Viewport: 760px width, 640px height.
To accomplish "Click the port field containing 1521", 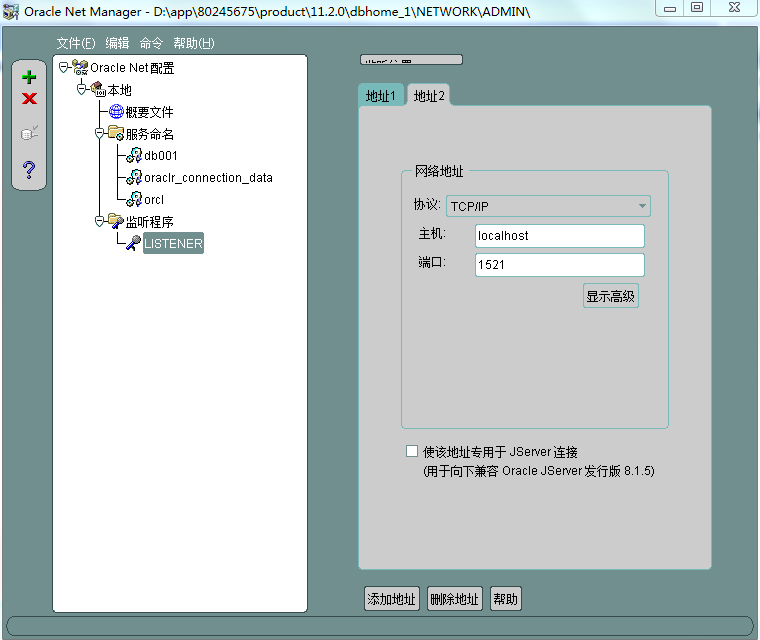I will point(560,265).
